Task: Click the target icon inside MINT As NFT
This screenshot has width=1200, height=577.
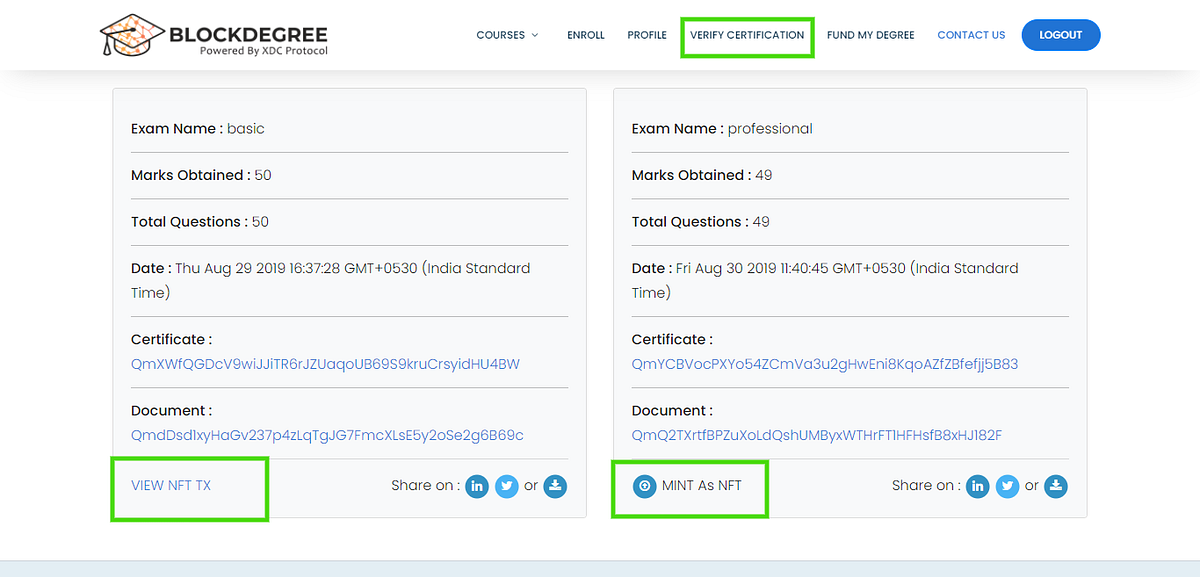Action: coord(643,485)
